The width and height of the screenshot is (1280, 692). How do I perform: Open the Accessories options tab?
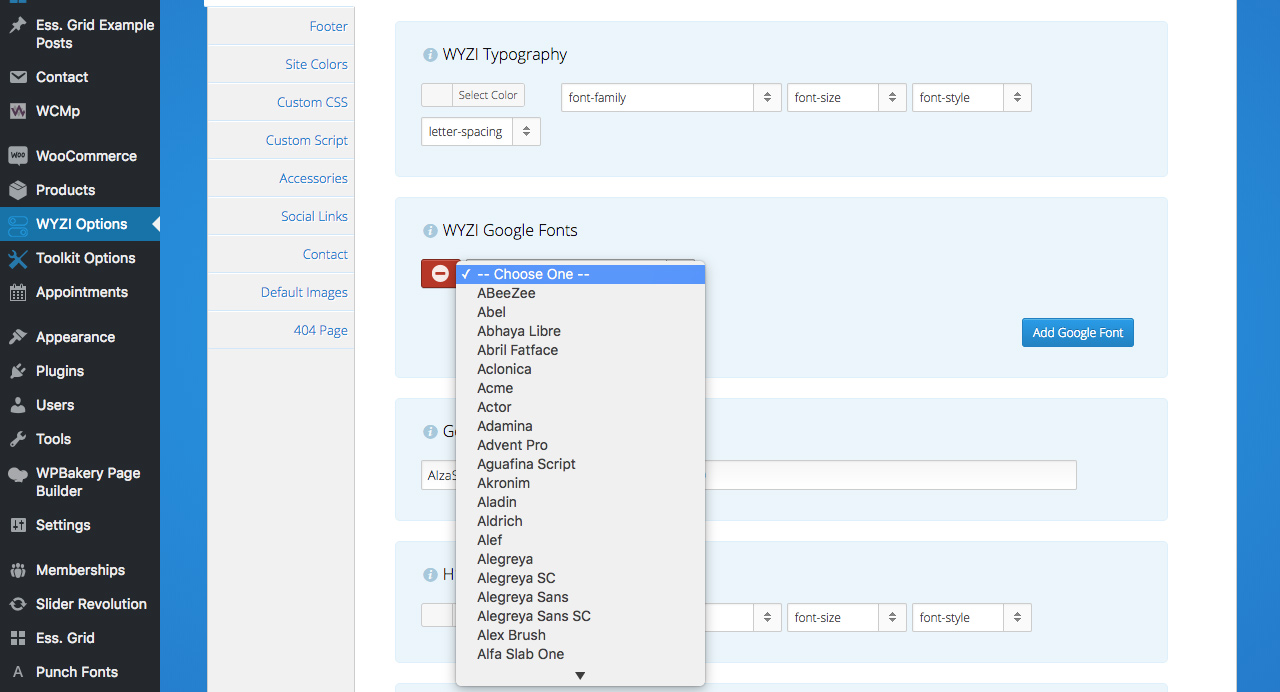281,178
